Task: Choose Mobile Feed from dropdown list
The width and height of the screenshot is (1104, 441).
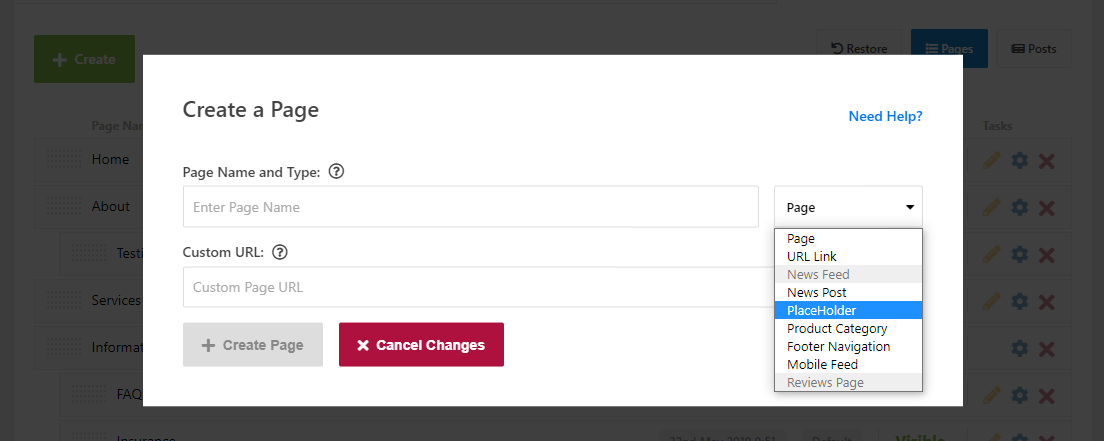Action: (848, 364)
